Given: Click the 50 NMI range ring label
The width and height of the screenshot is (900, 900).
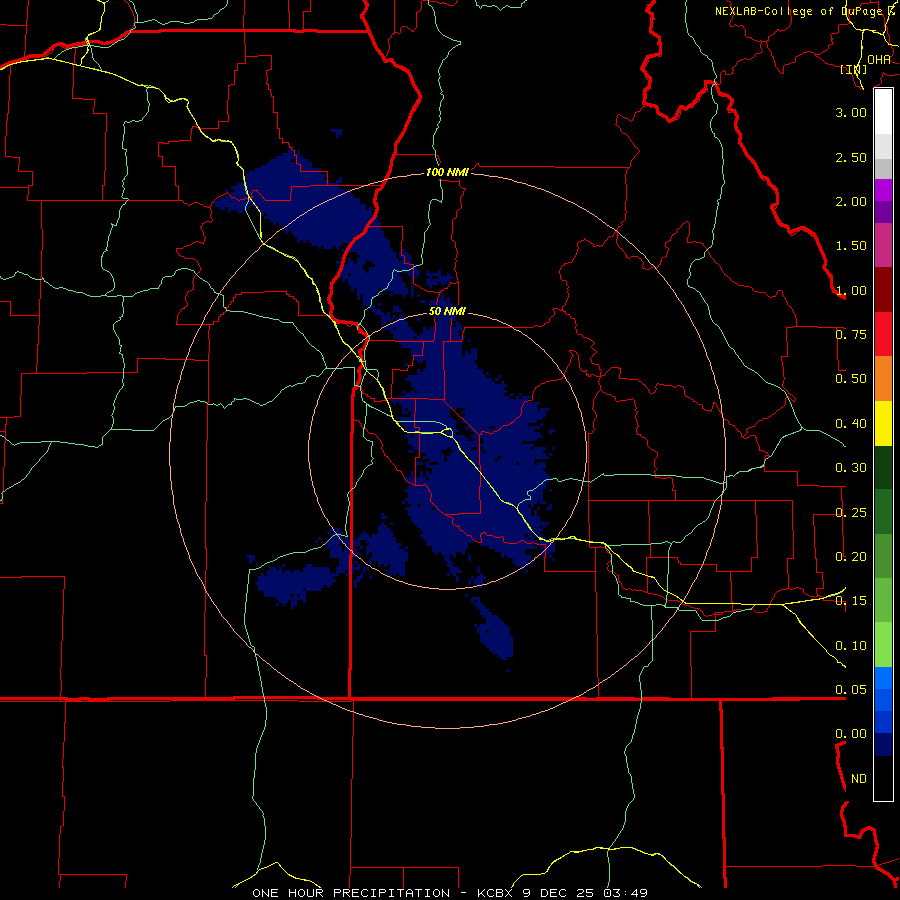Looking at the screenshot, I should [447, 311].
